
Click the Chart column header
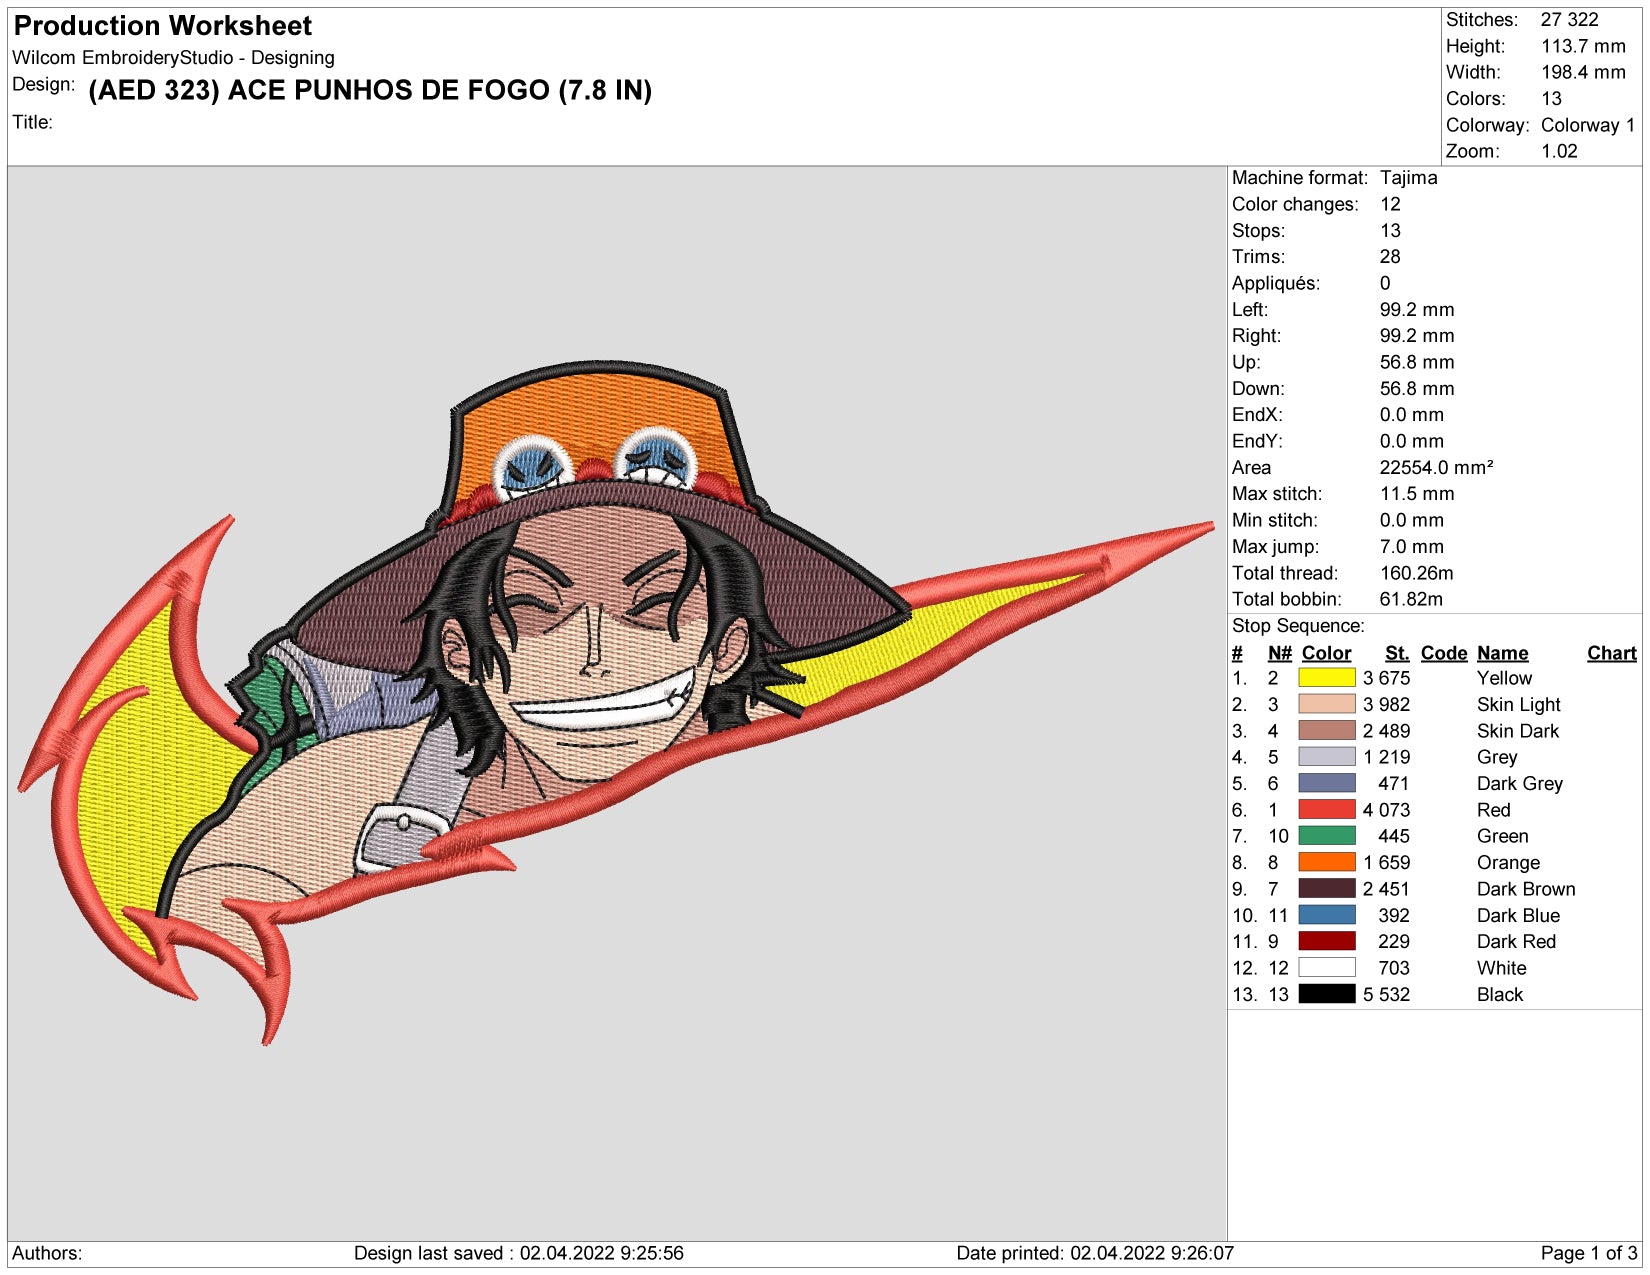tap(1611, 653)
